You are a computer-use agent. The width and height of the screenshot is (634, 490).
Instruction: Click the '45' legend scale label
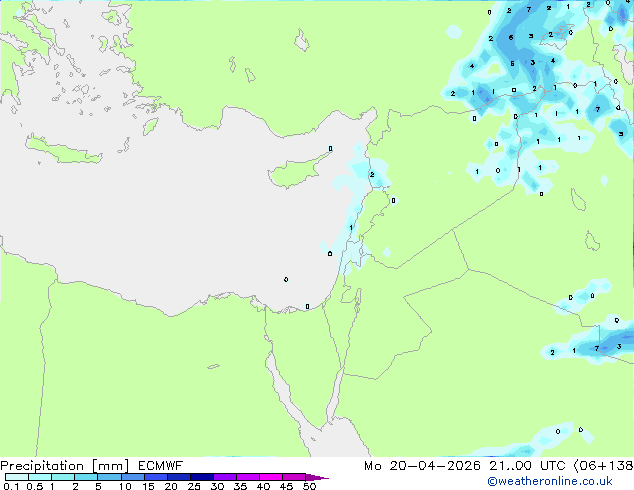click(286, 486)
